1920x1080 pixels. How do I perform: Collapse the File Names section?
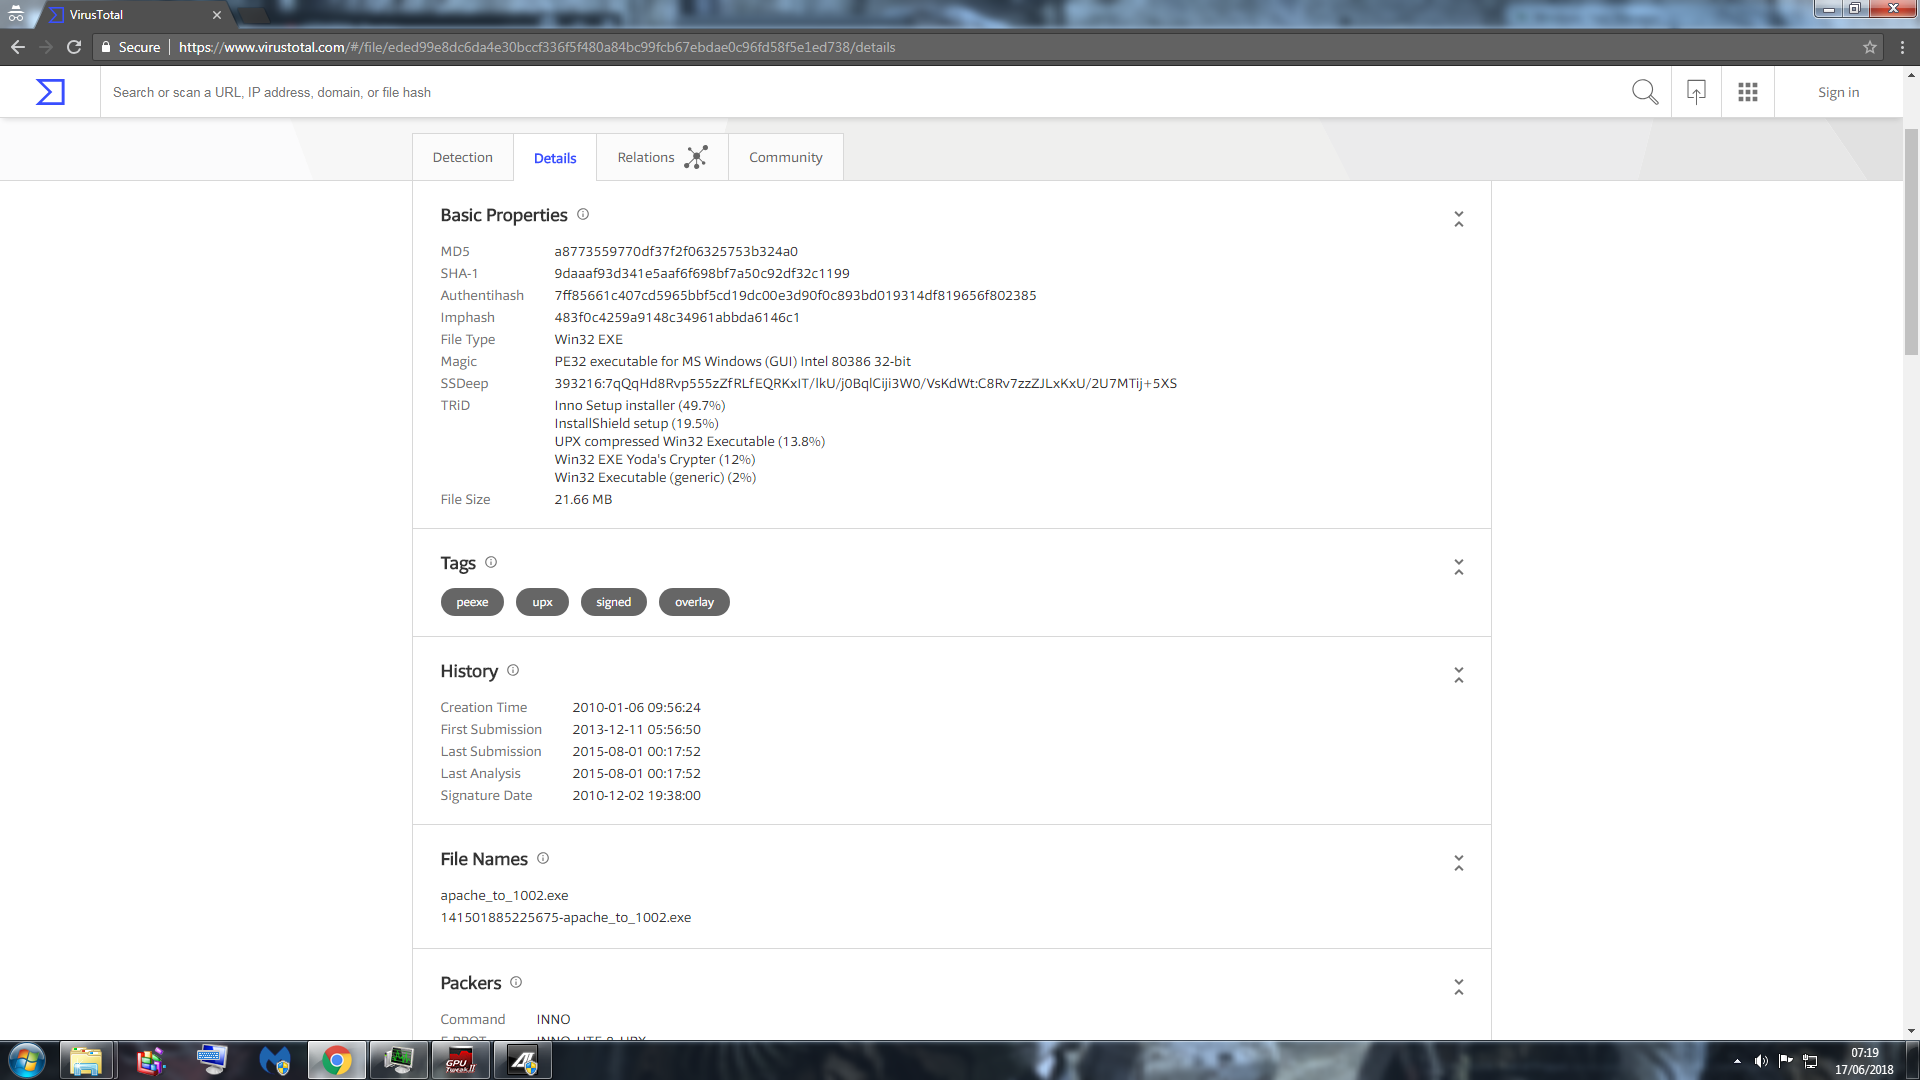coord(1459,863)
